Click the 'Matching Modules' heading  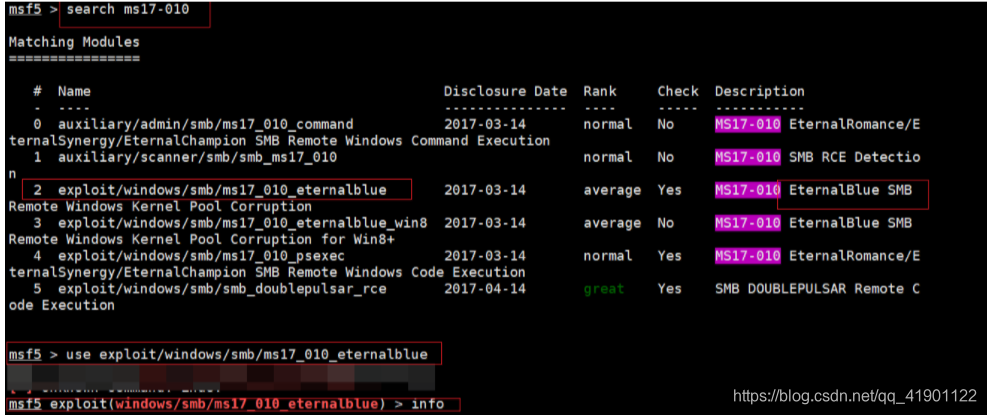[x=74, y=42]
